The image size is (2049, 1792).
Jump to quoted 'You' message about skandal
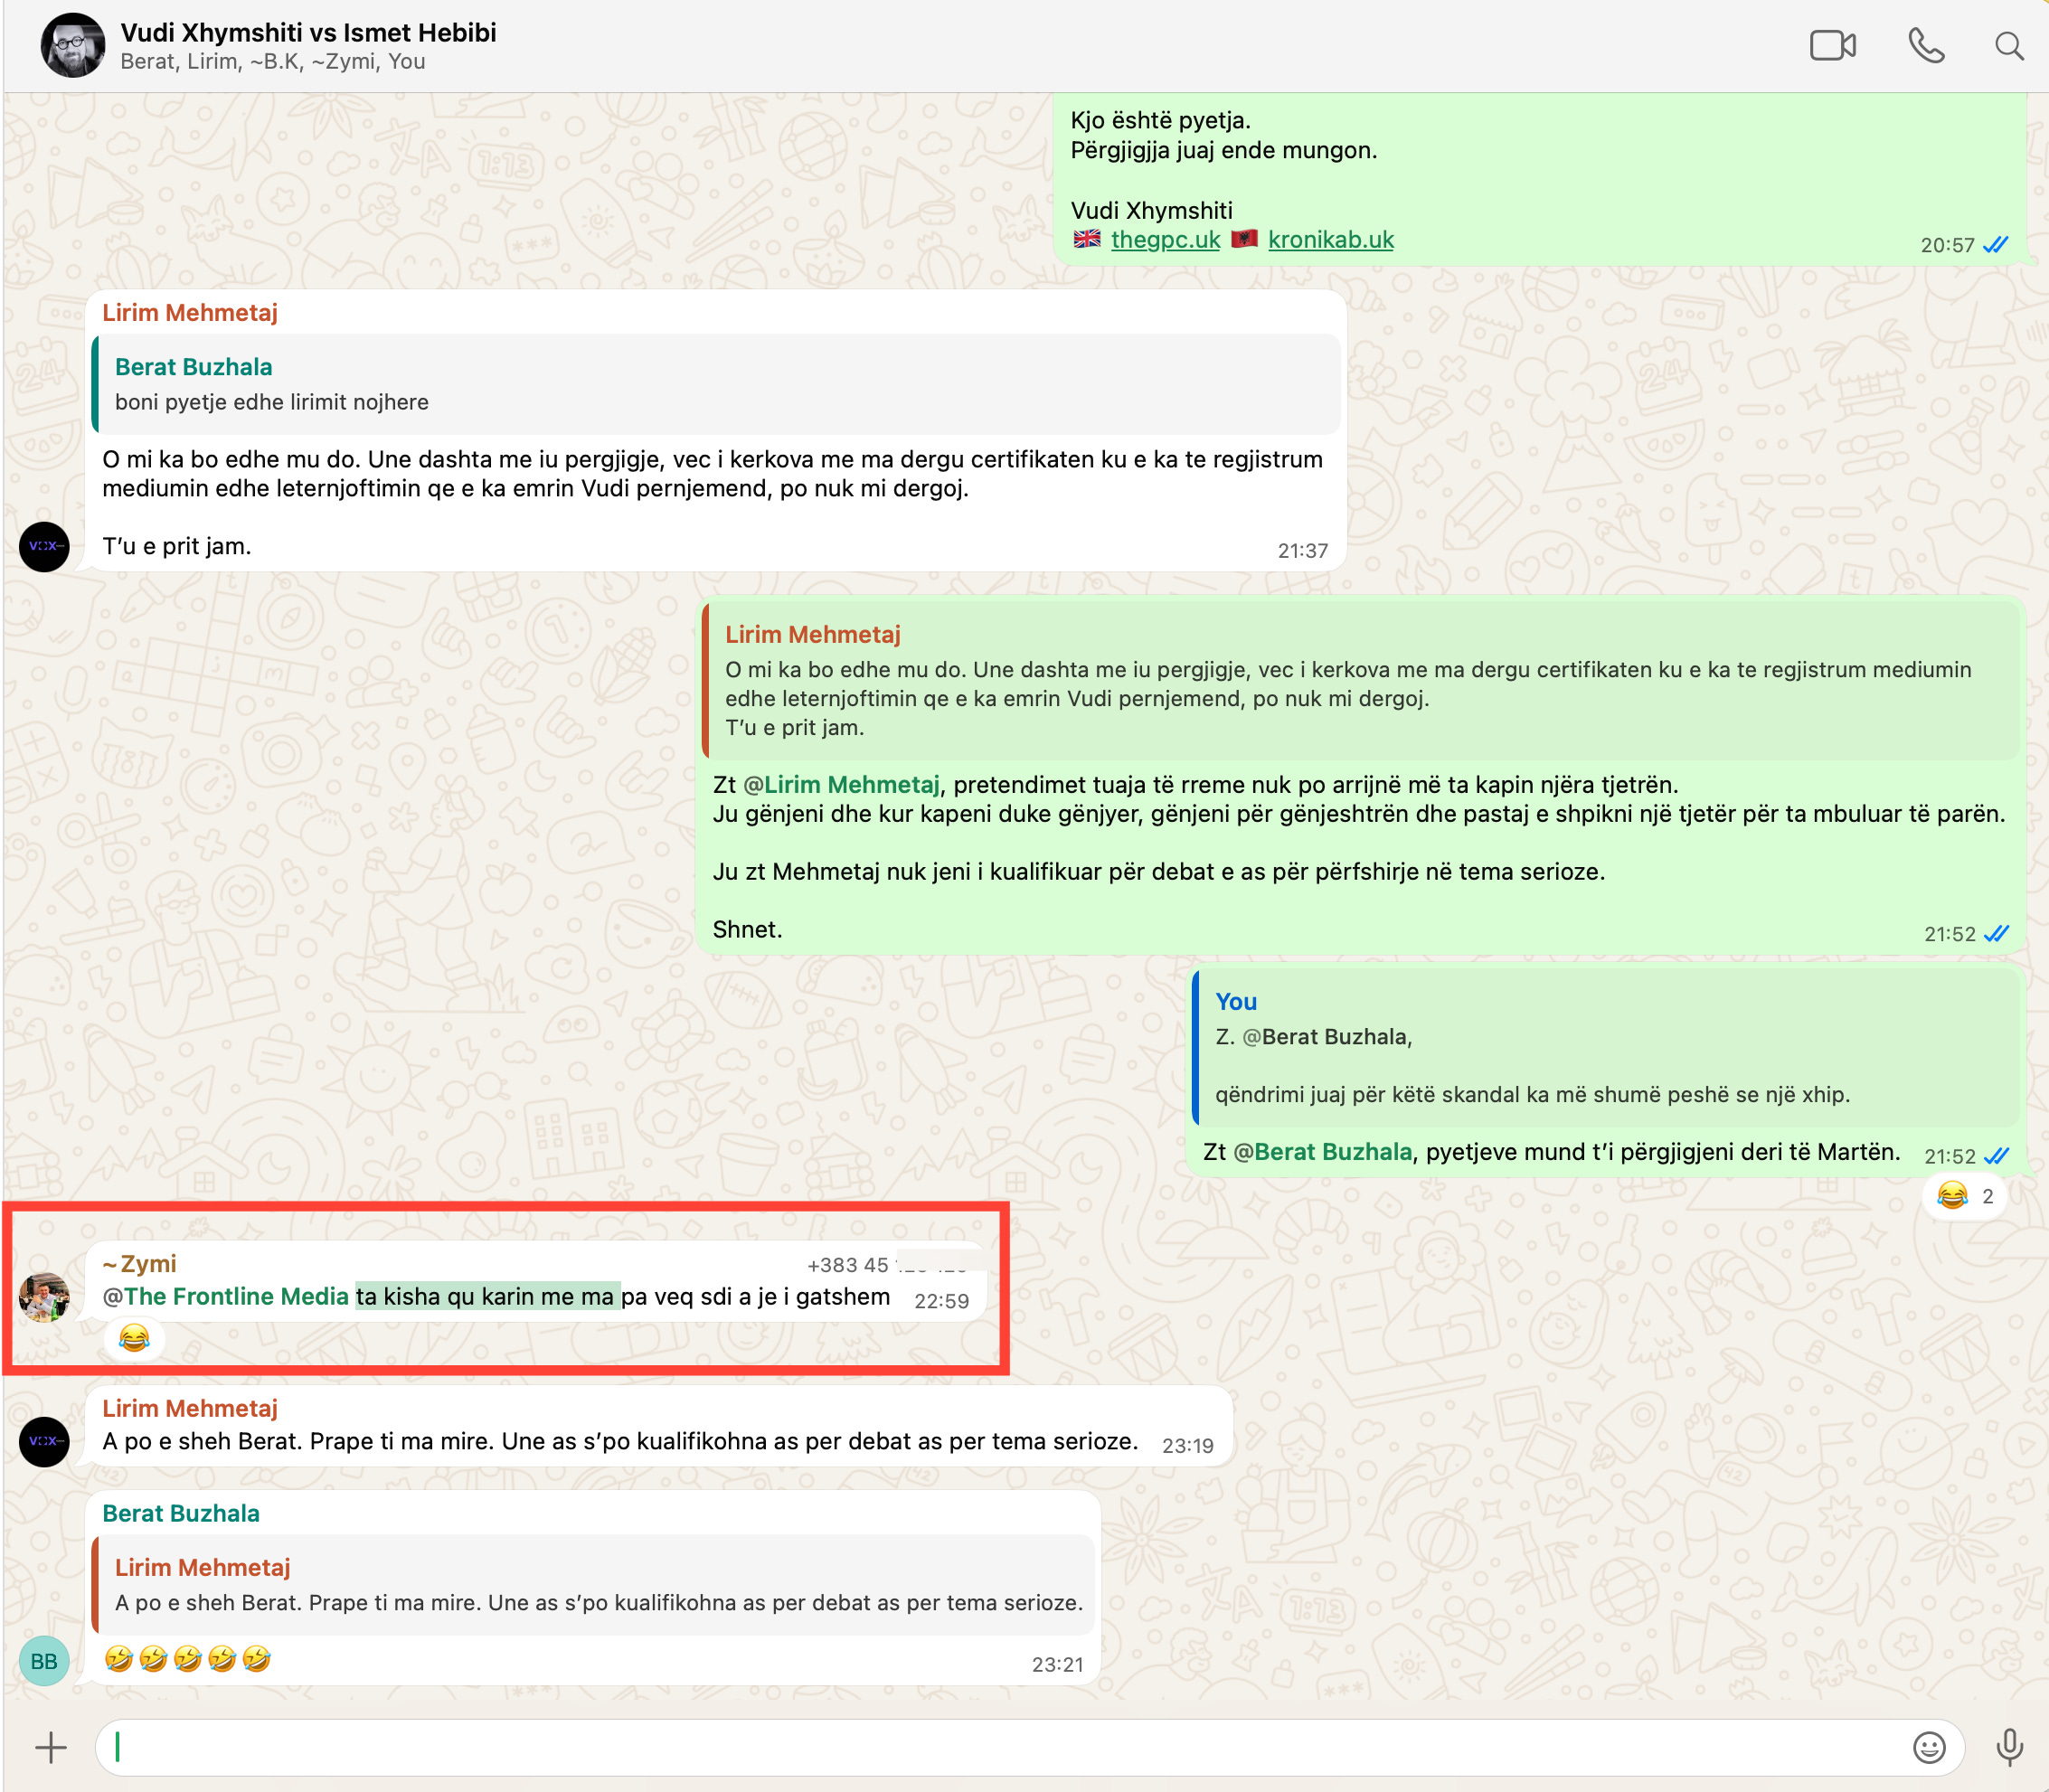tap(1605, 1048)
